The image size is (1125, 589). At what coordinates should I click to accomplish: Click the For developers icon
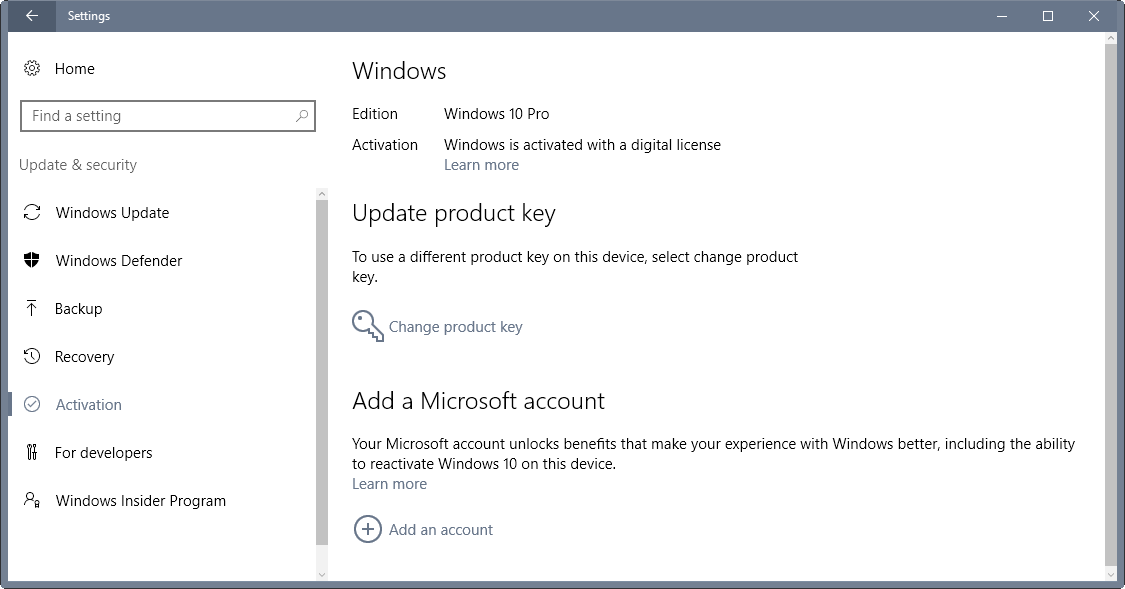coord(31,452)
